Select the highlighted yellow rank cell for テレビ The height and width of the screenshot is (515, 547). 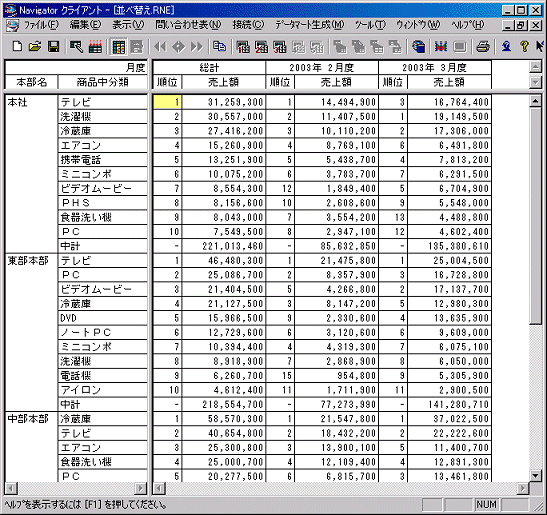(x=167, y=102)
